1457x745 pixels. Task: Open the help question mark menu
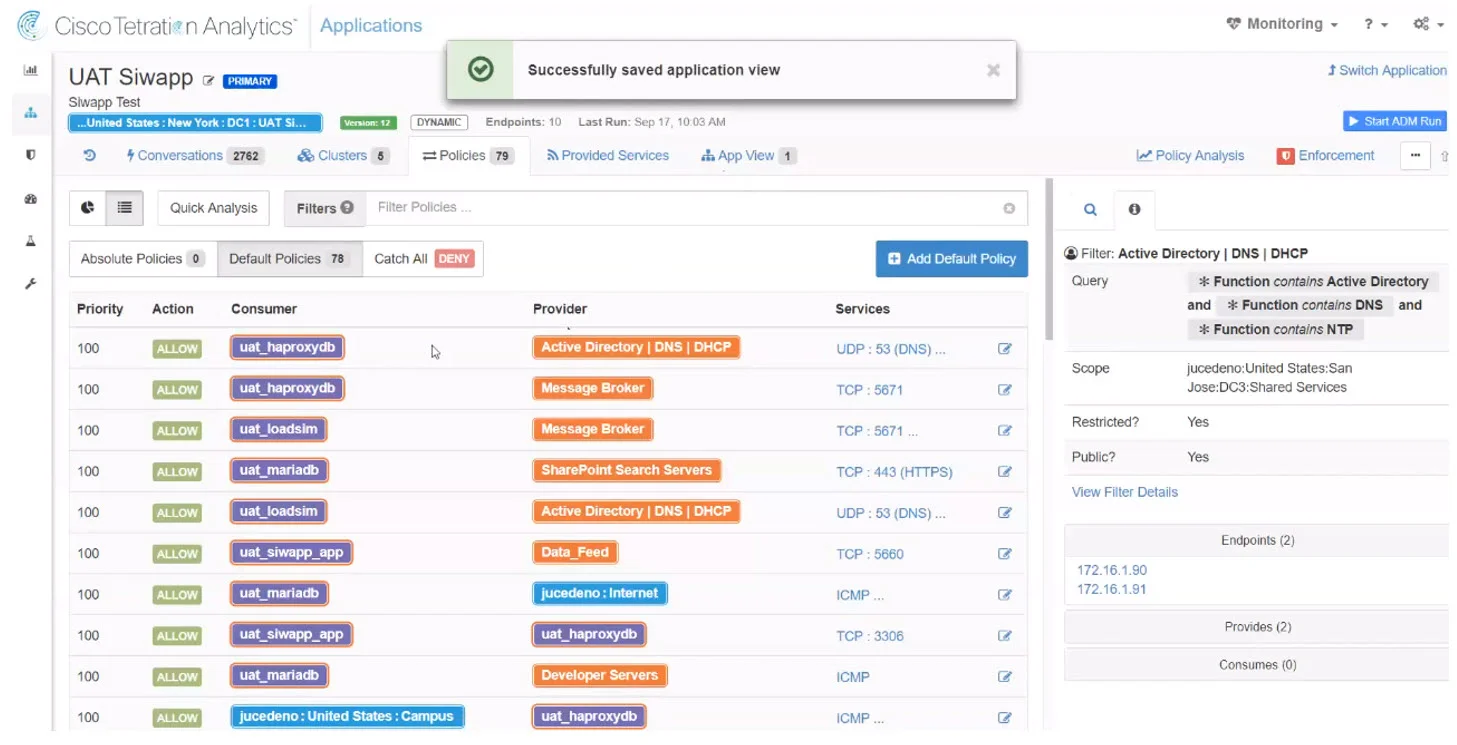(1376, 24)
